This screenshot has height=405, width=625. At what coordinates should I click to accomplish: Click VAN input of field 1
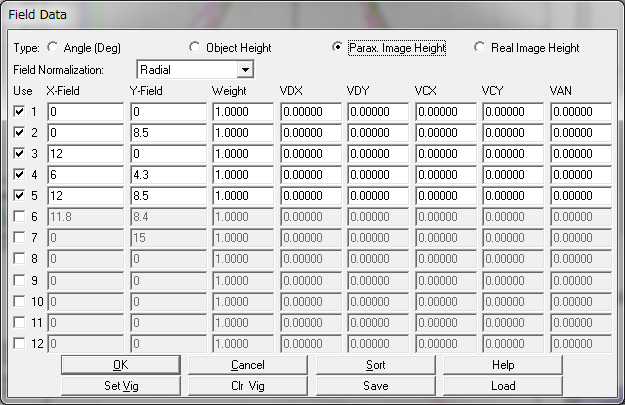[581, 112]
